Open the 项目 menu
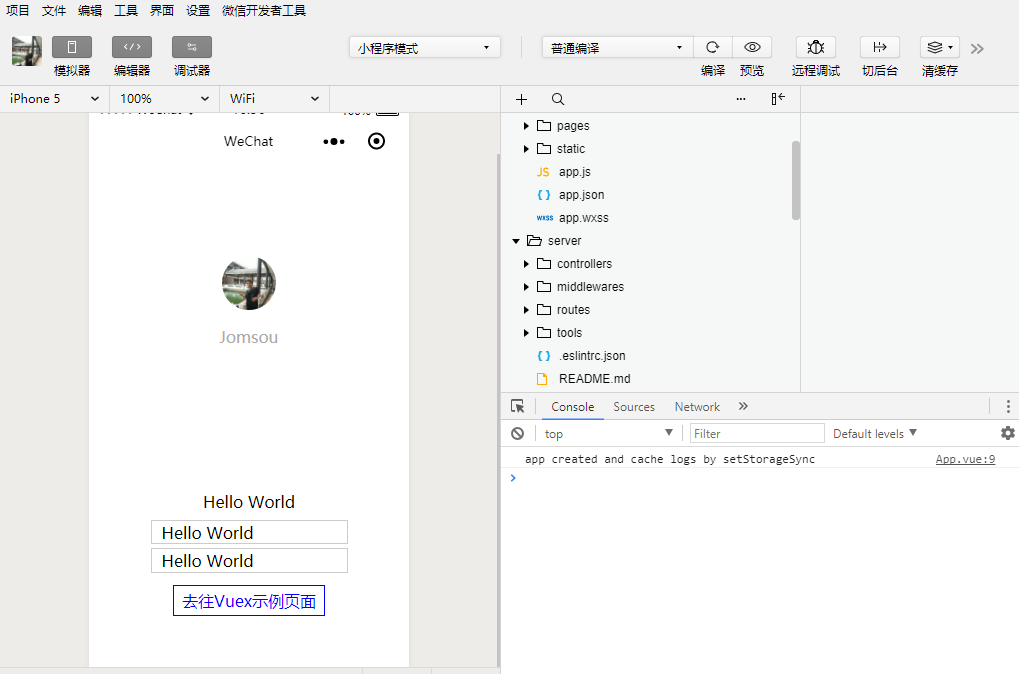This screenshot has height=674, width=1019. (x=18, y=10)
